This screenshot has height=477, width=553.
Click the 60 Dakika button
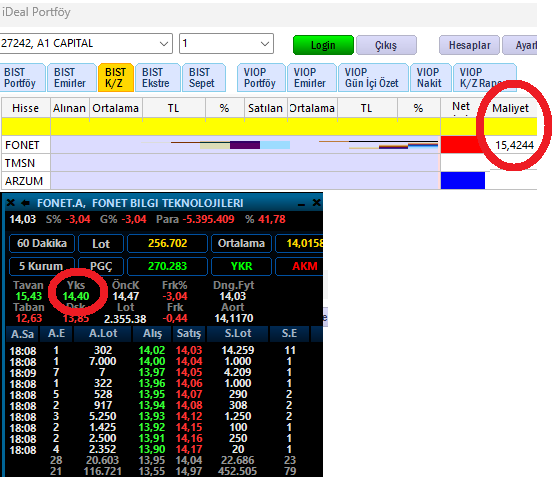42,243
